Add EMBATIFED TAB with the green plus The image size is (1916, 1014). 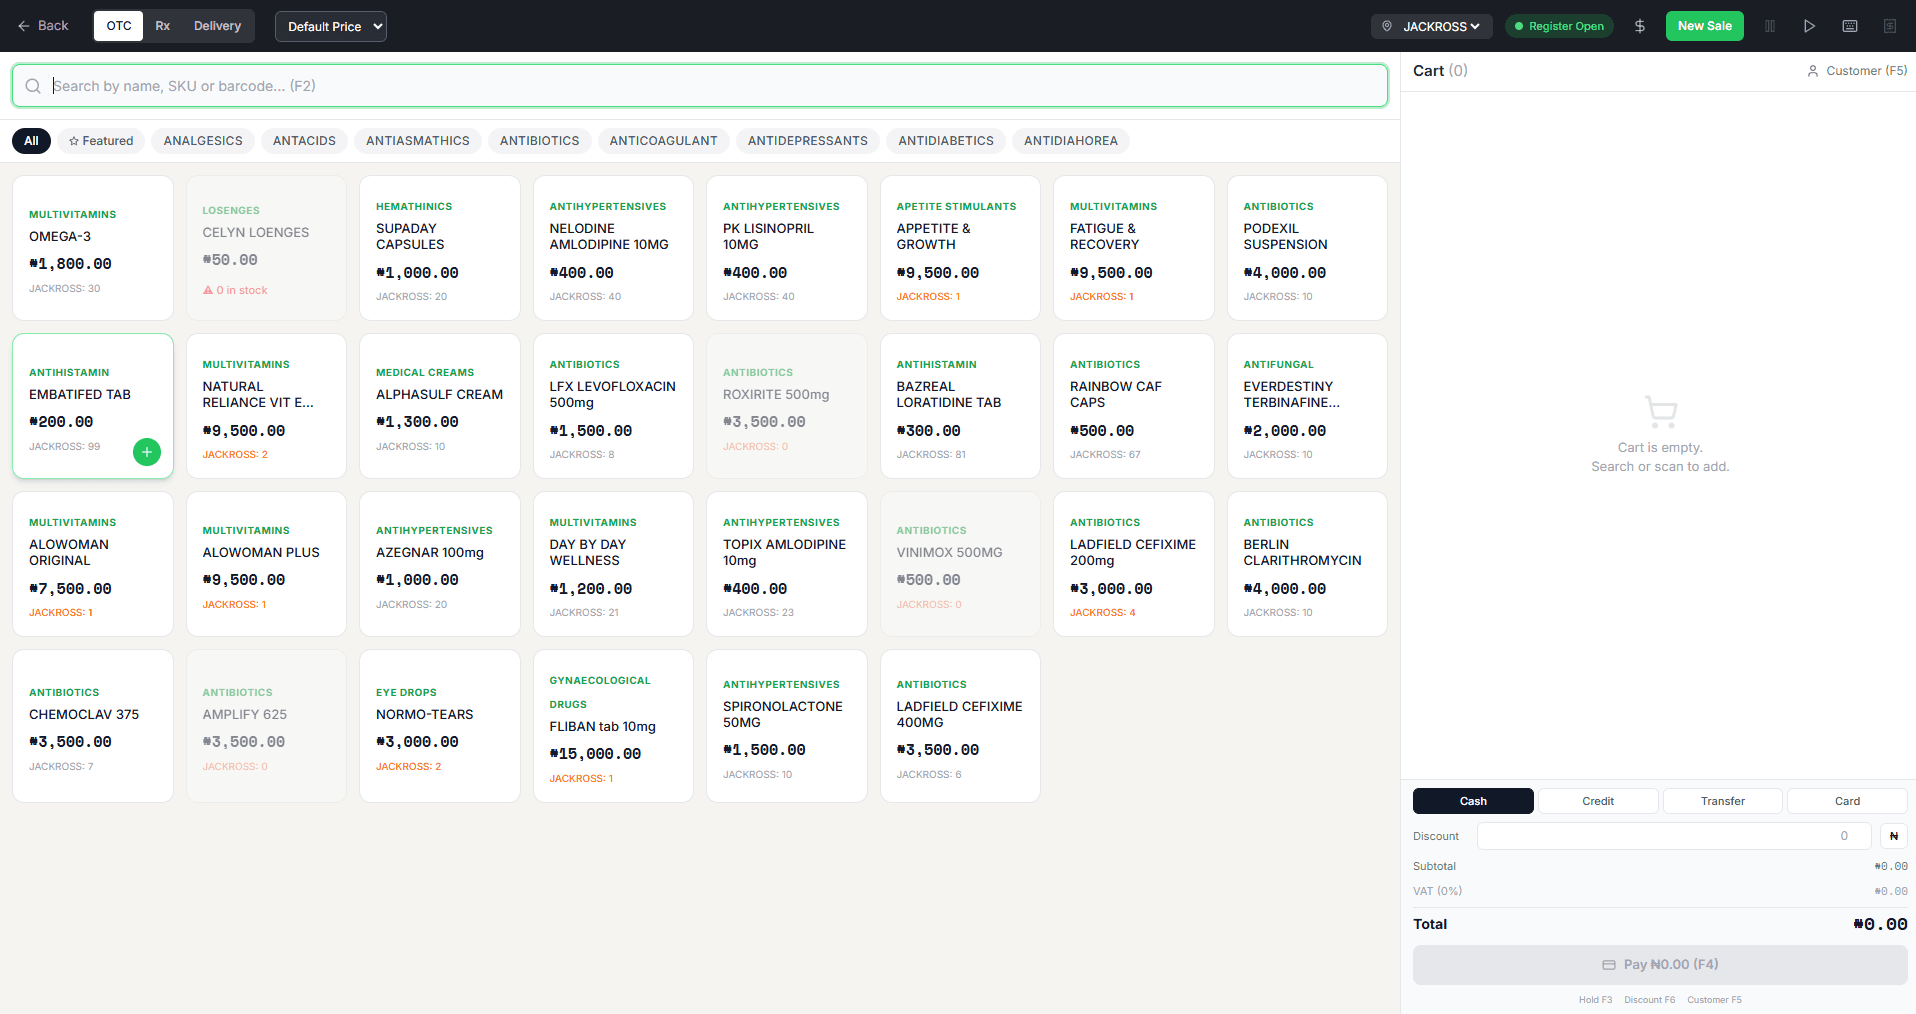(x=147, y=452)
